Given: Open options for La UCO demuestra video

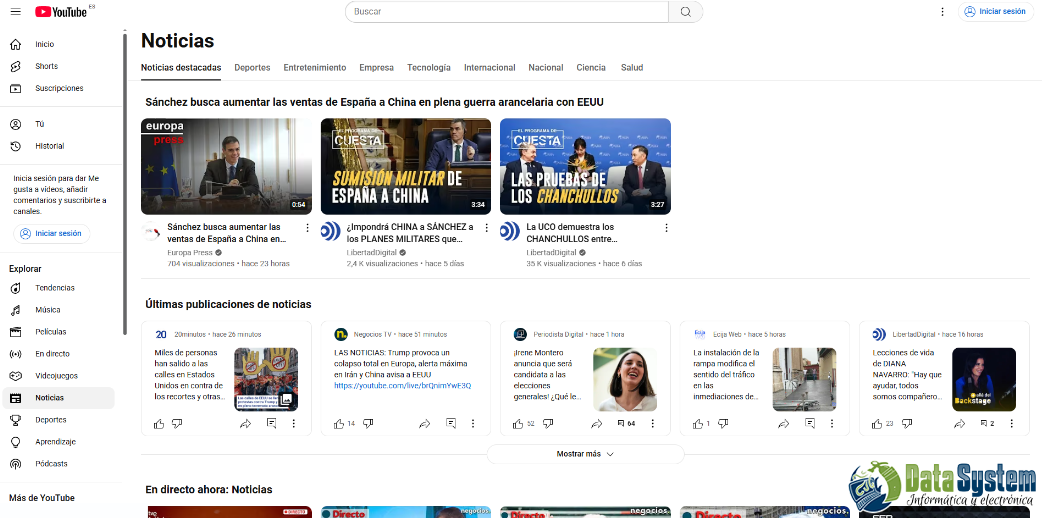Looking at the screenshot, I should point(666,227).
